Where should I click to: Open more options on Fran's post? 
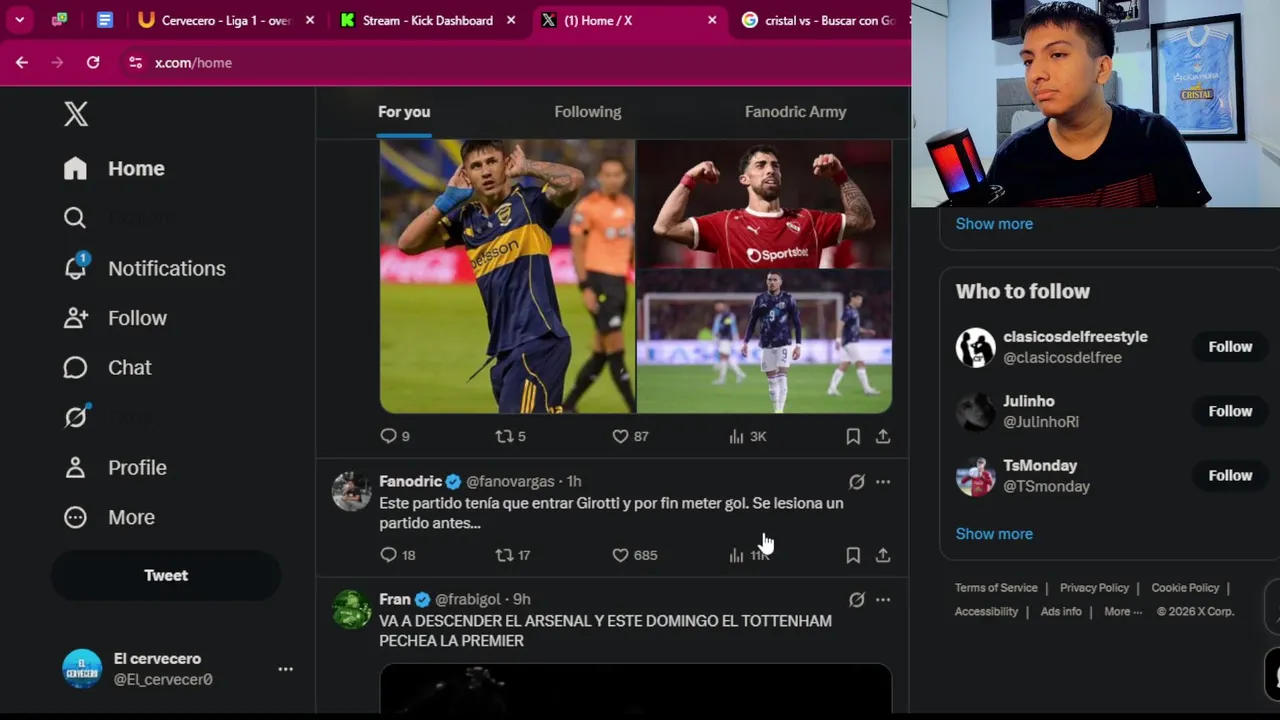[883, 600]
